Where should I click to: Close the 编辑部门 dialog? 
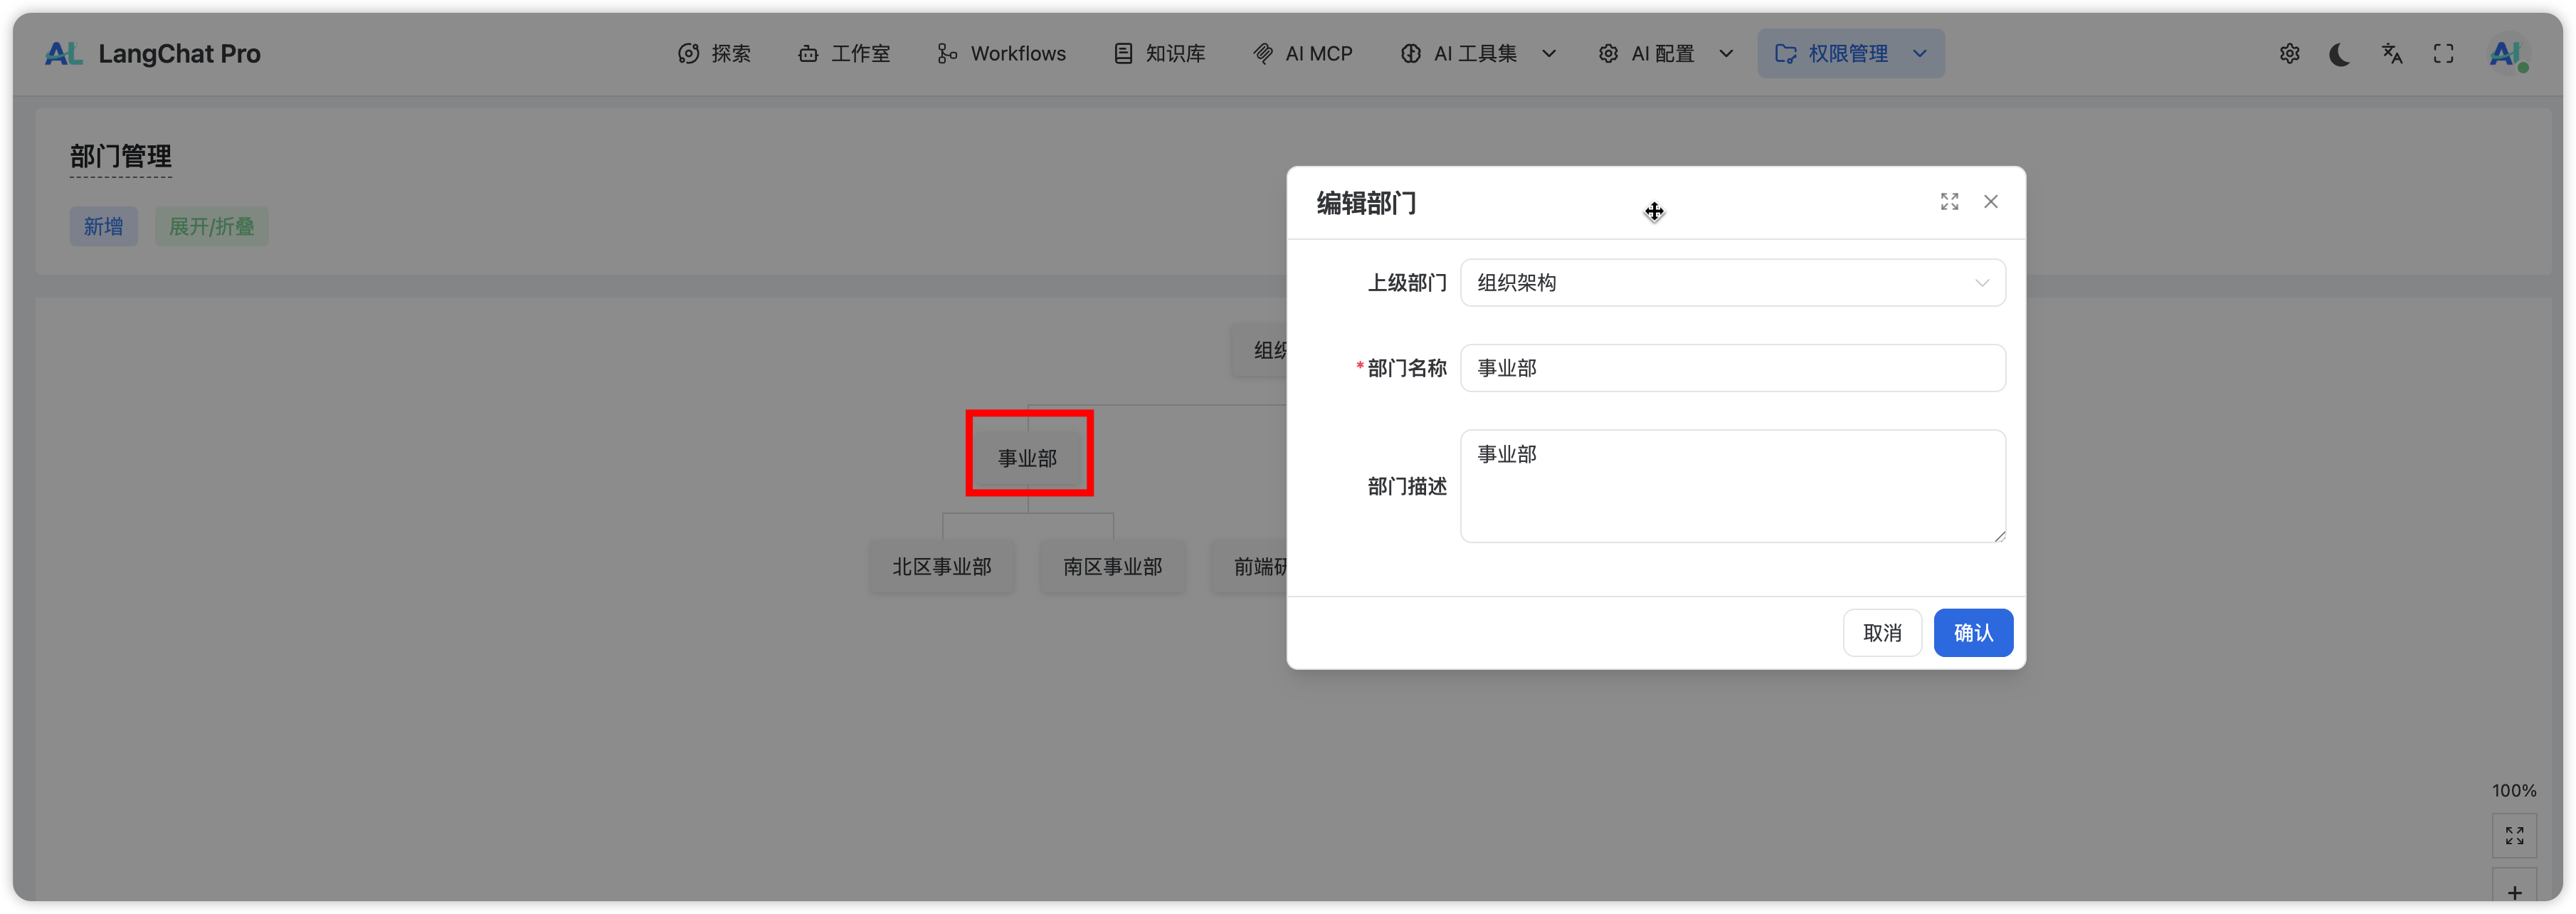[x=1991, y=202]
